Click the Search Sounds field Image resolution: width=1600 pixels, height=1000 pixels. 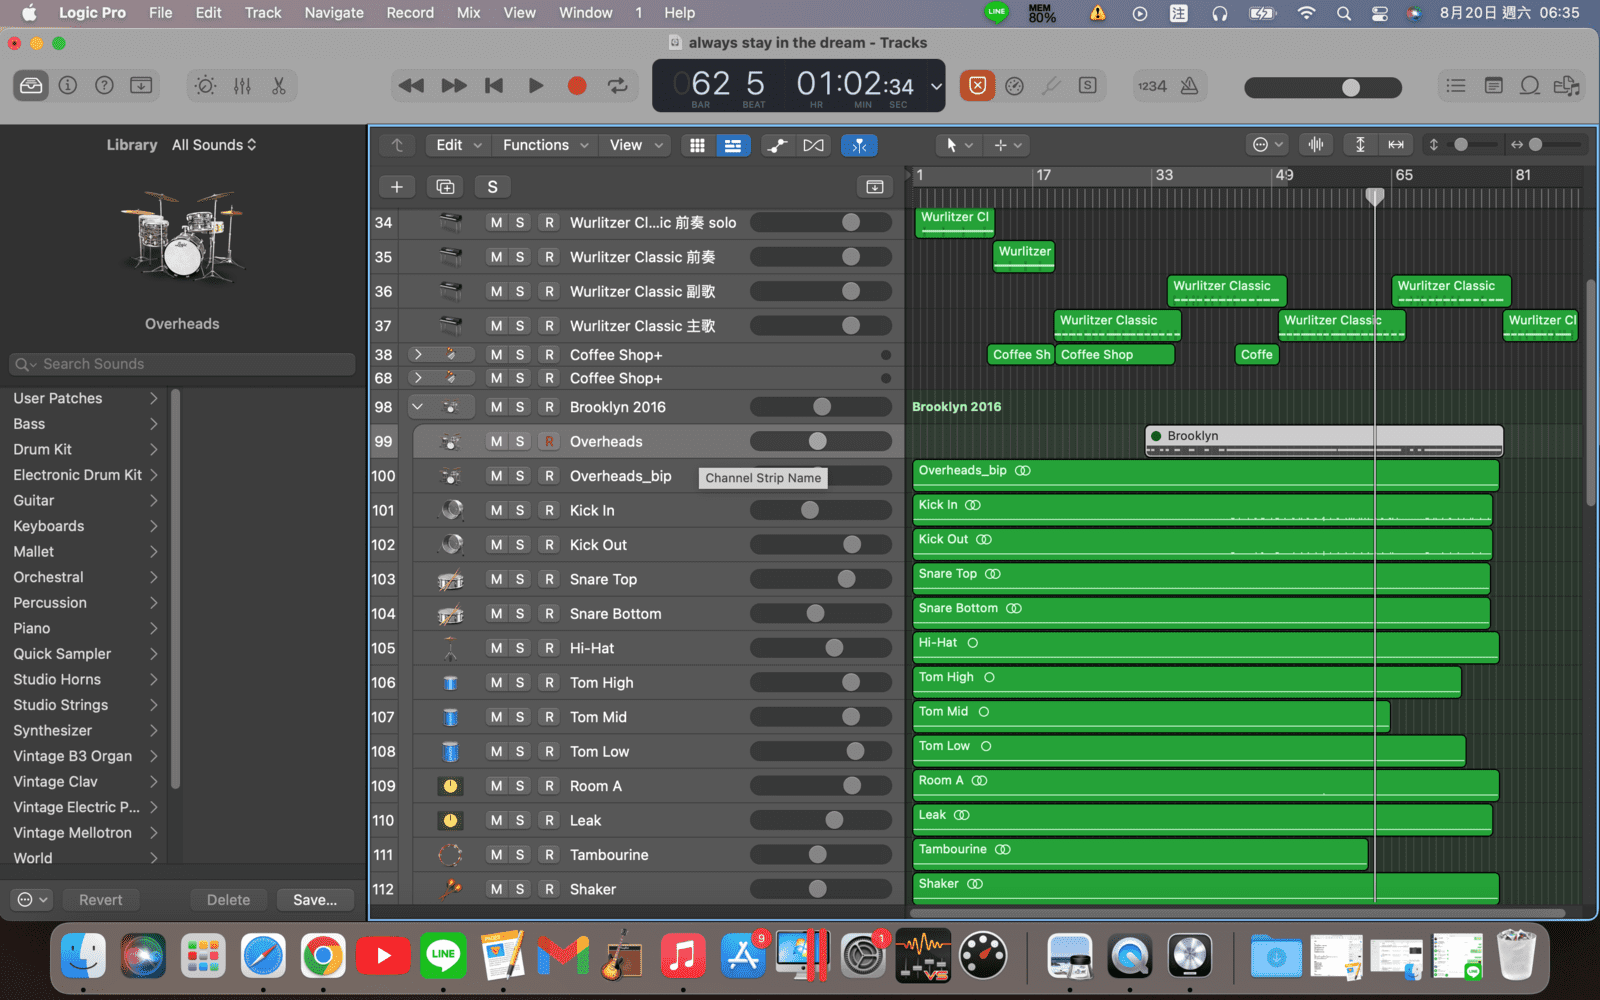click(x=182, y=364)
